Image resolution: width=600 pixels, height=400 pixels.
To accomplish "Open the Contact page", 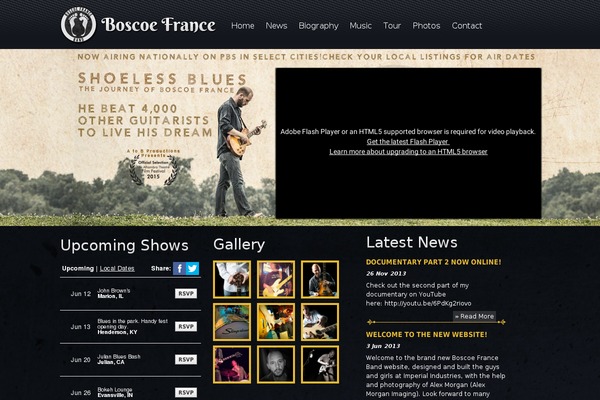I will coord(467,26).
